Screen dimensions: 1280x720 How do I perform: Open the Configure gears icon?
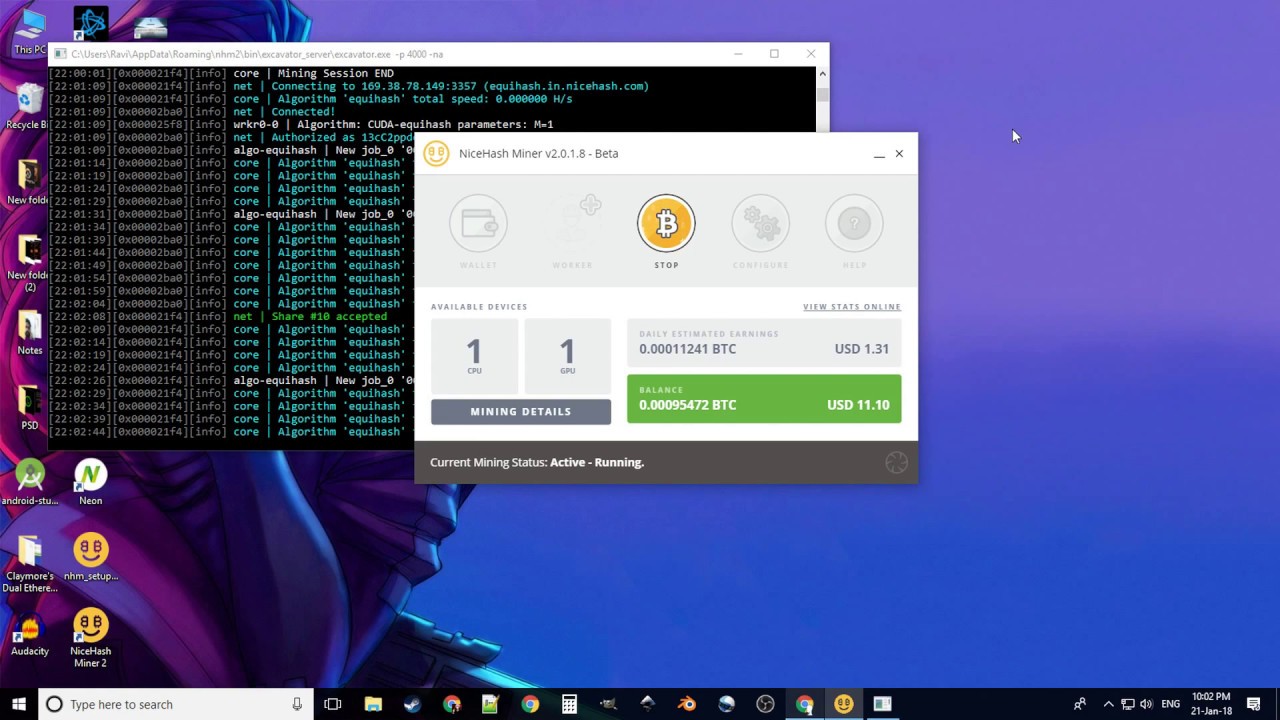(760, 223)
